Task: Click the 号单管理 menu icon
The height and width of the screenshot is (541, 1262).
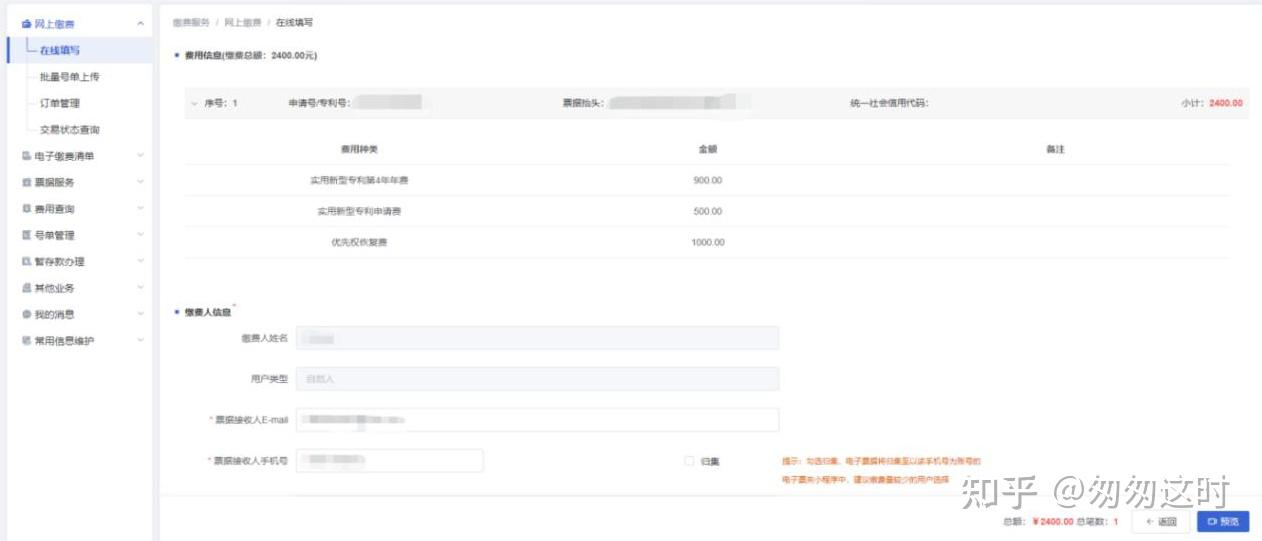Action: coord(27,235)
